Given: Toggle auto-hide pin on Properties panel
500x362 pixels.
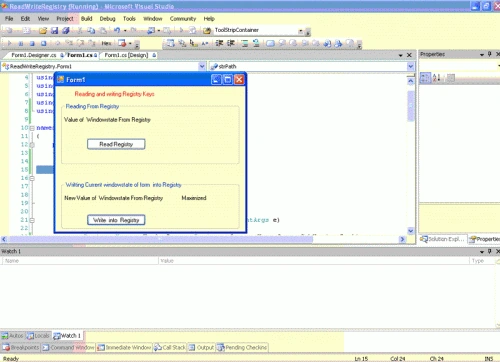Looking at the screenshot, I should click(x=490, y=54).
